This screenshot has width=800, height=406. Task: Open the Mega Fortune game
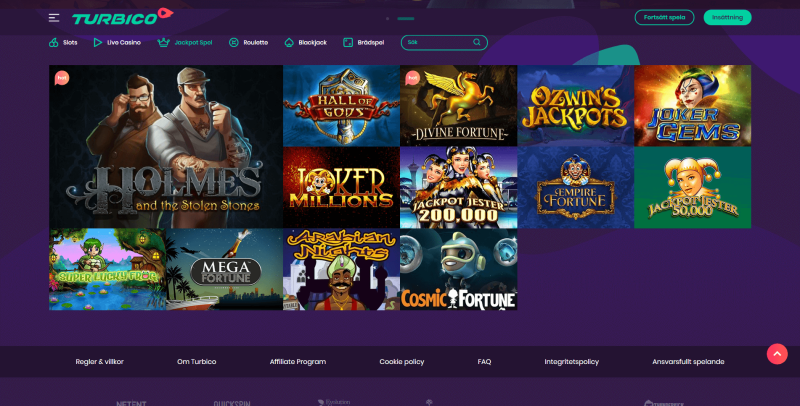[224, 269]
